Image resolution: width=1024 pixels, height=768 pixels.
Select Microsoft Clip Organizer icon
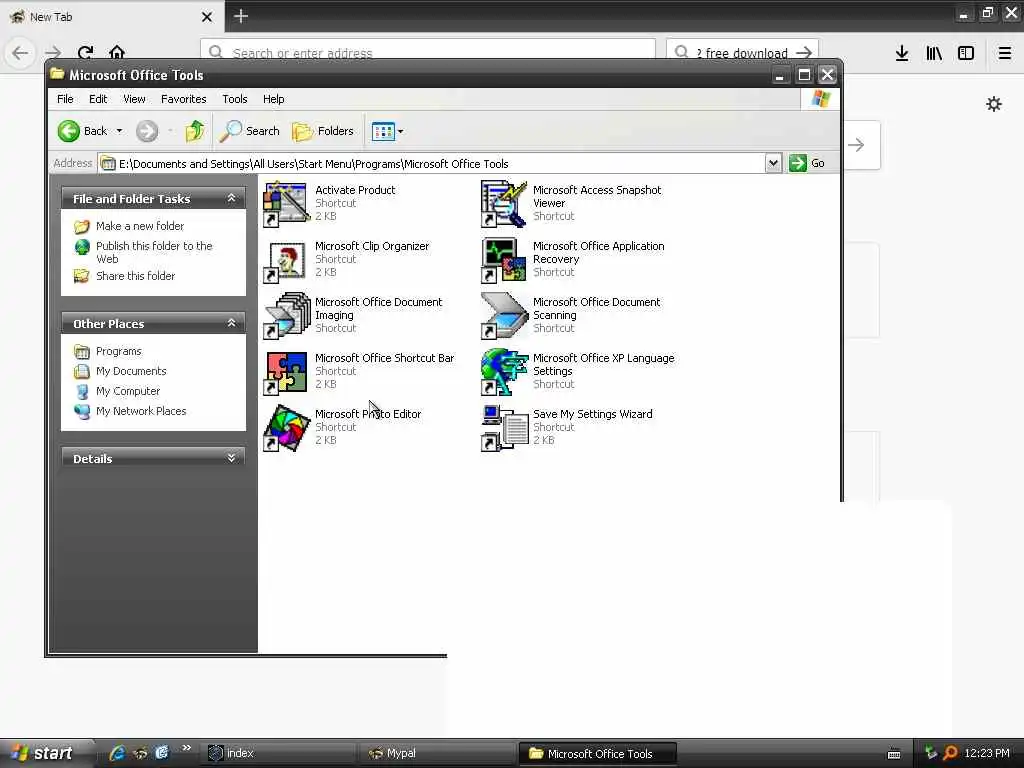(285, 261)
